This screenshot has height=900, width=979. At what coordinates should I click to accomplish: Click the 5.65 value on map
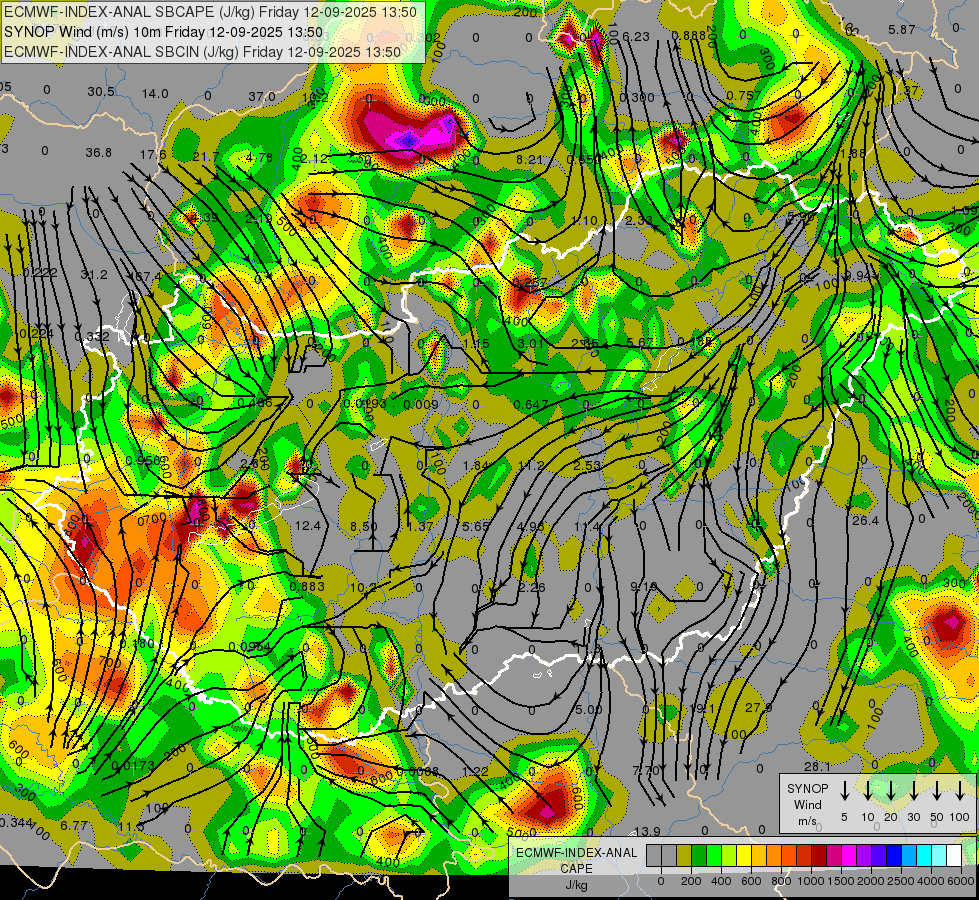pos(476,527)
